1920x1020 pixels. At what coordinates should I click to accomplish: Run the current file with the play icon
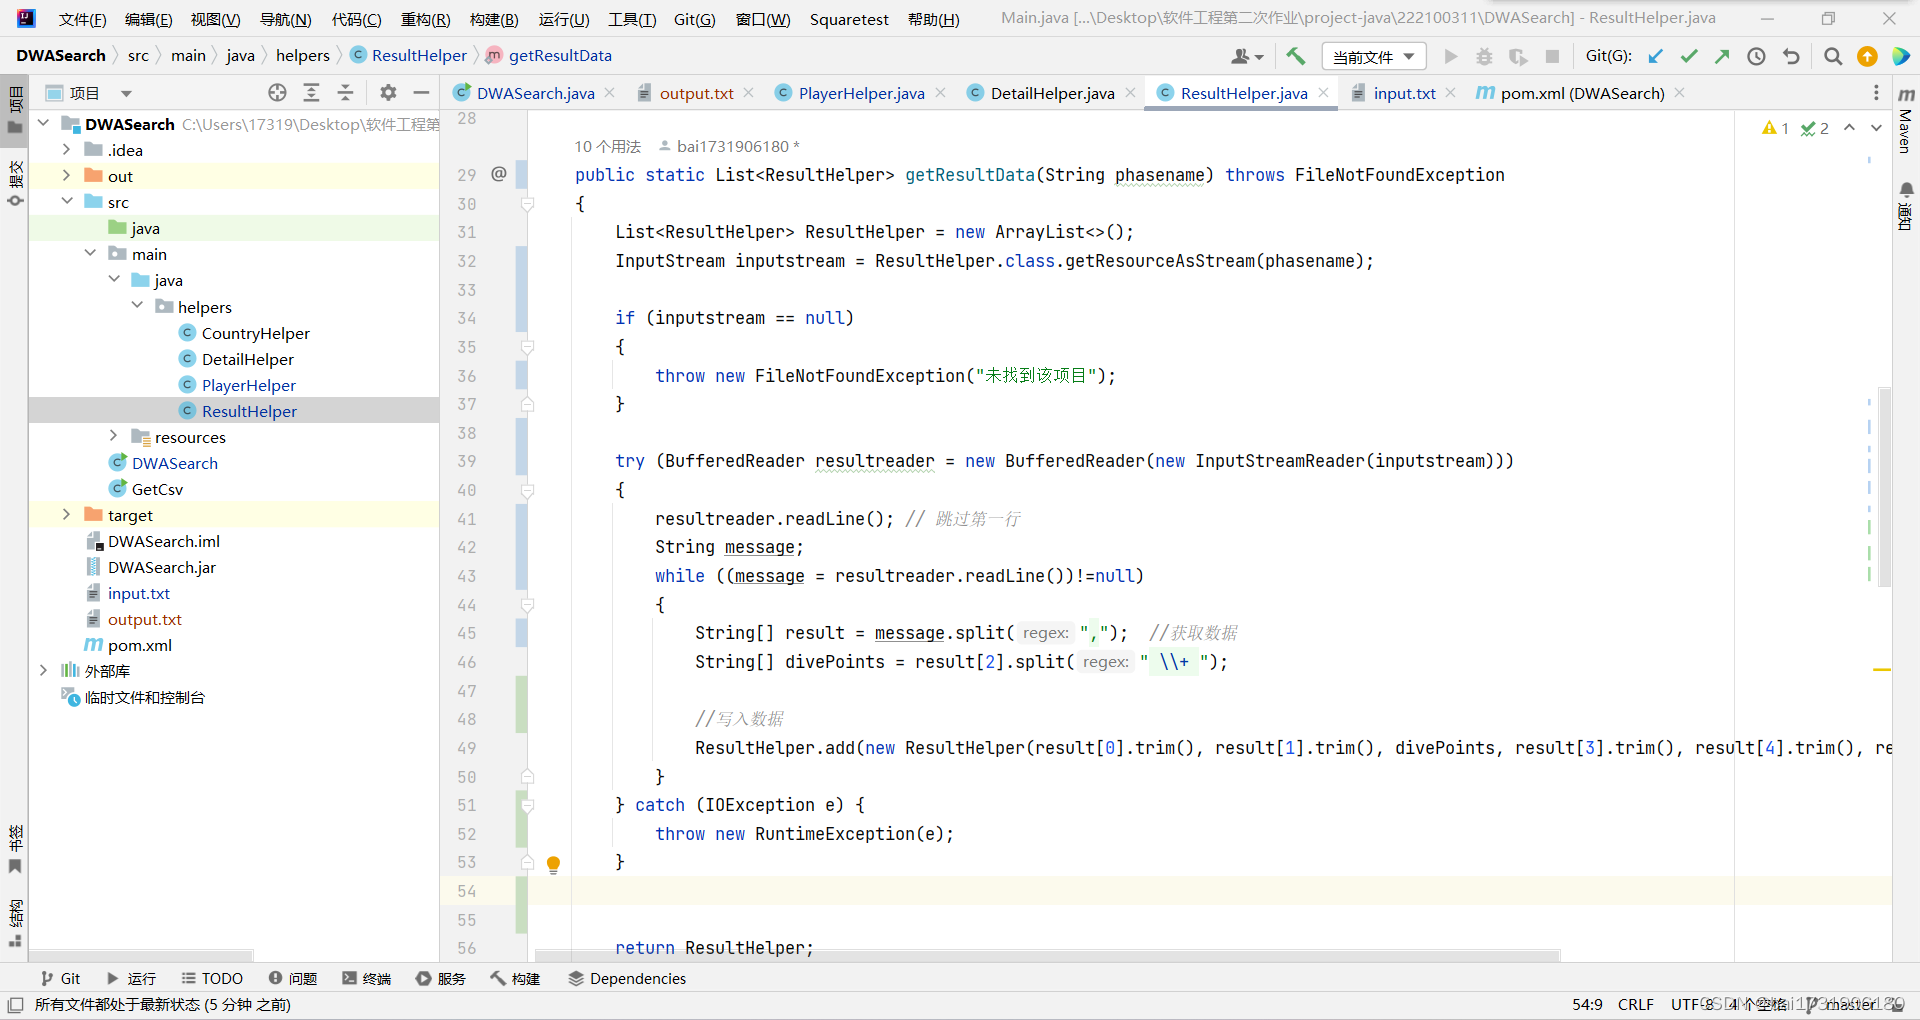[1451, 57]
